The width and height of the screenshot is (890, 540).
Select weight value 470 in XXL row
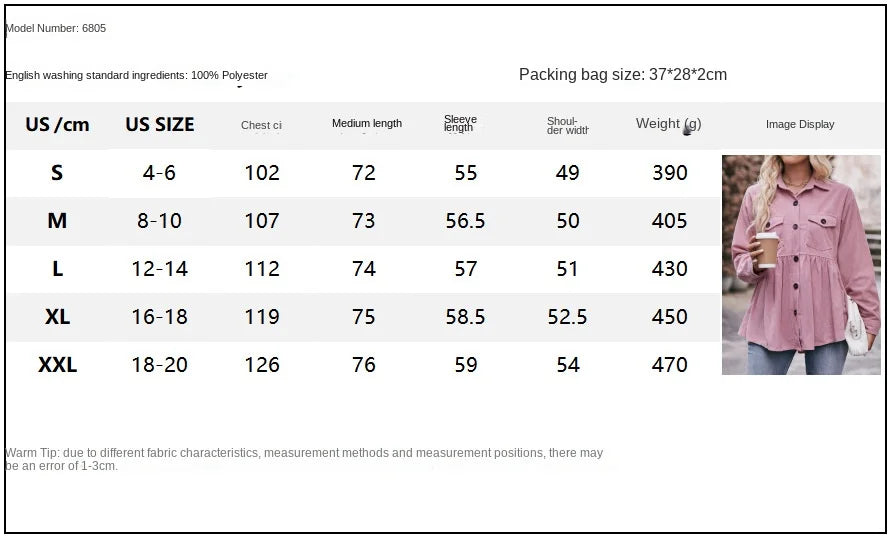(670, 365)
